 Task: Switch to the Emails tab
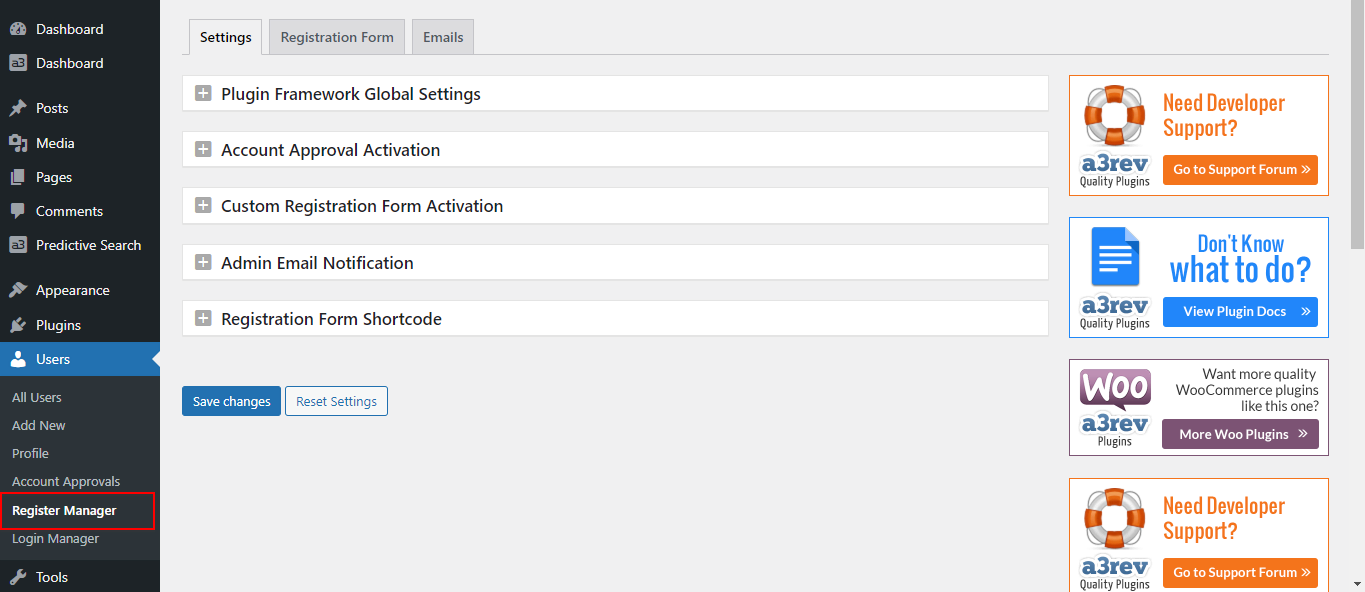443,37
